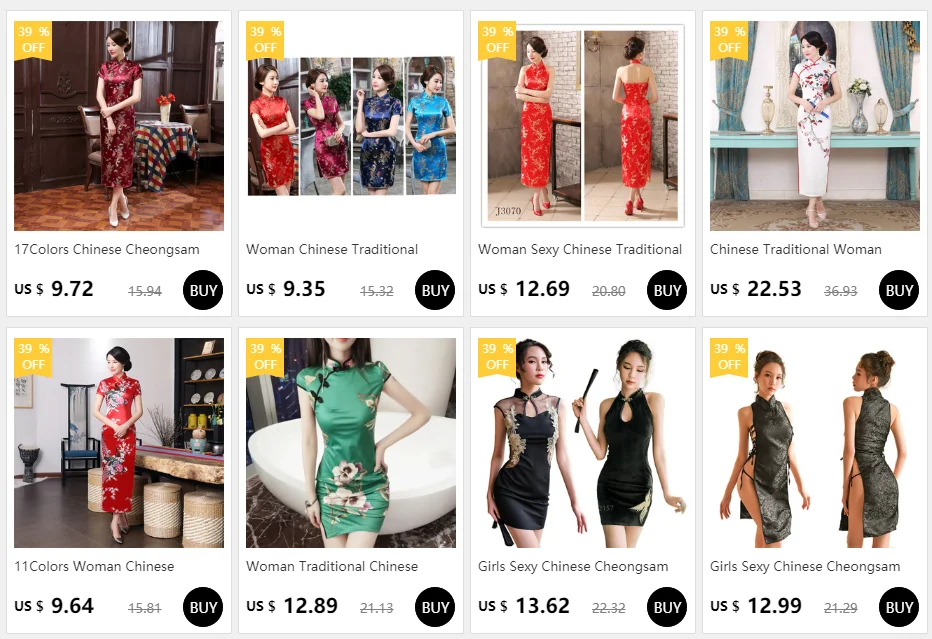Select the red halter dress J3070 thumbnail

pos(583,126)
